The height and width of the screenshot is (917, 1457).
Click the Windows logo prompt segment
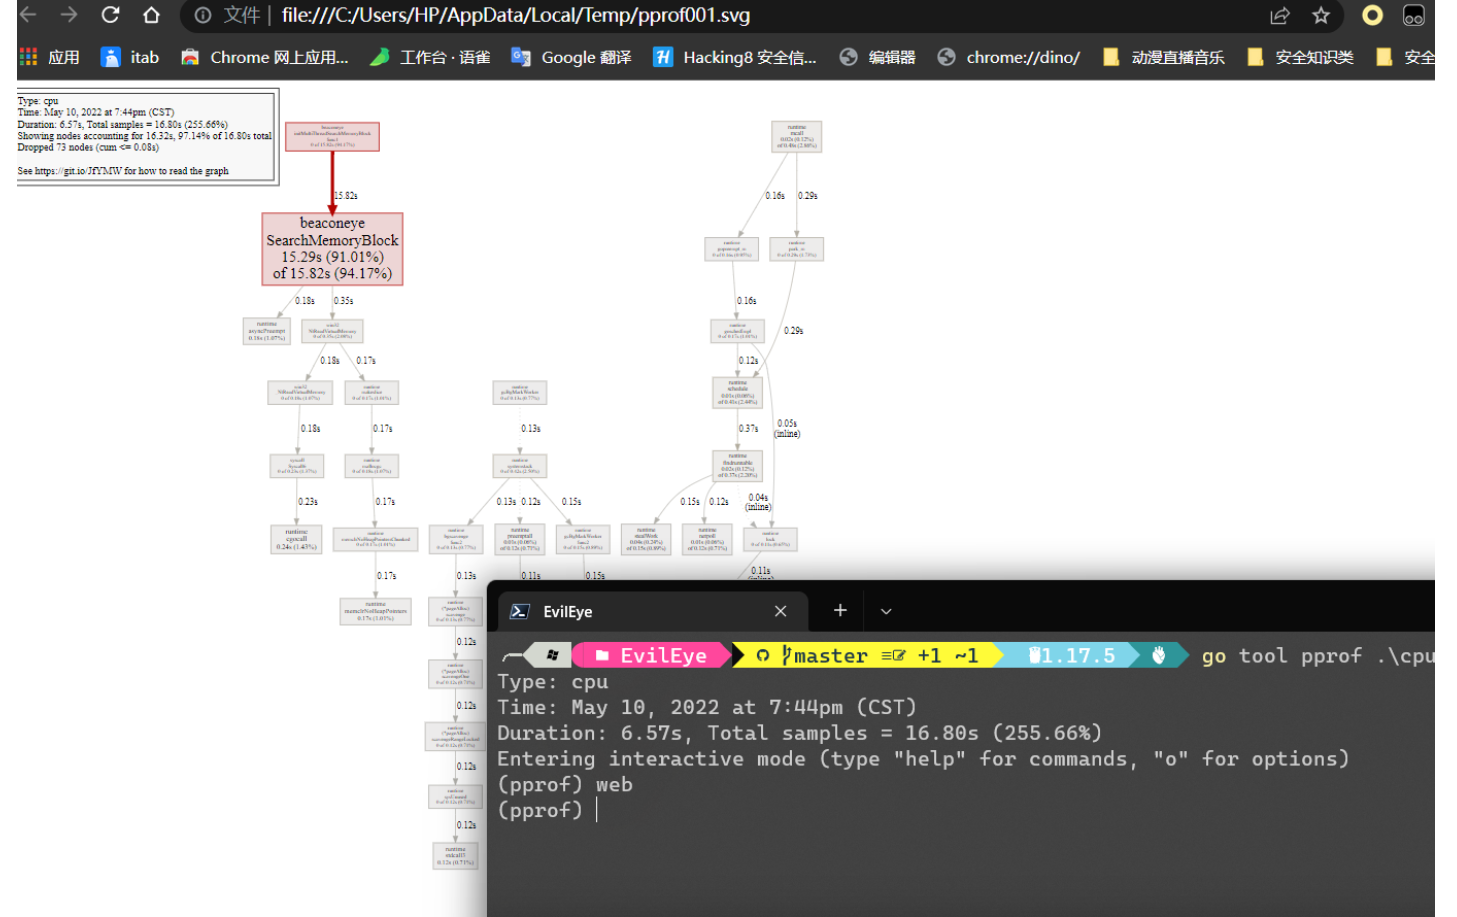click(552, 655)
